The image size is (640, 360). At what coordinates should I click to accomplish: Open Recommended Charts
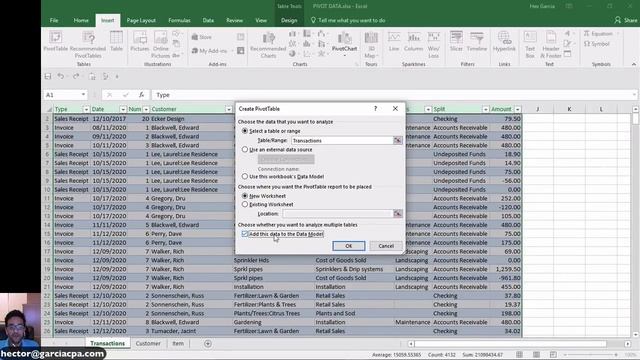tap(268, 44)
